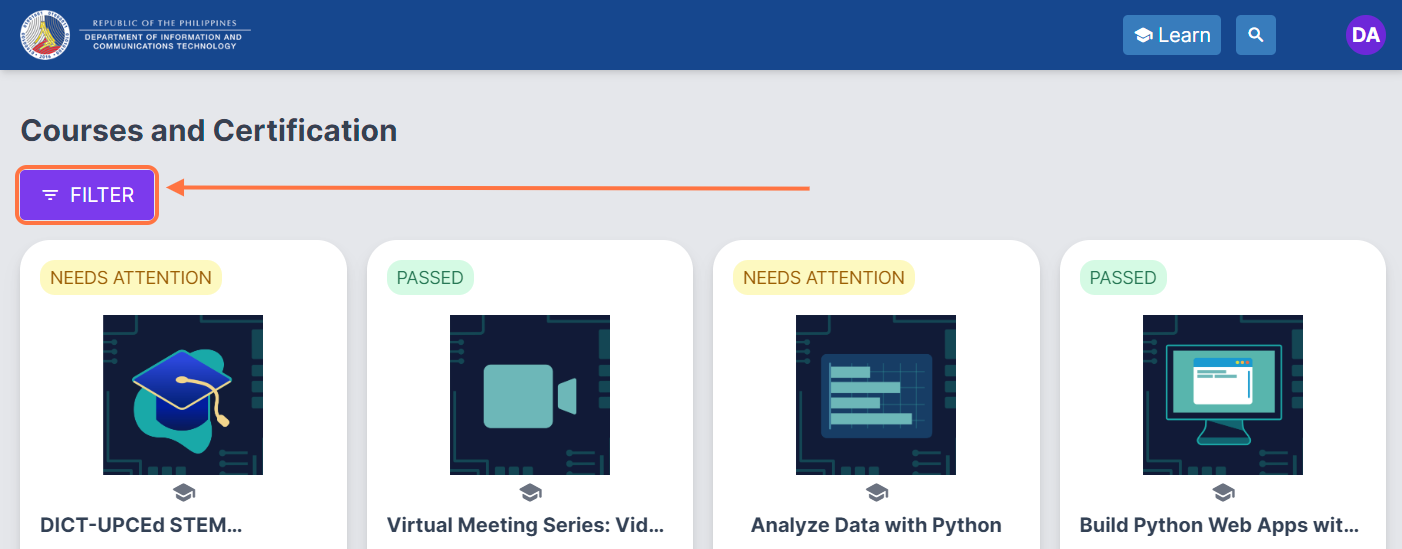Open the Learn menu
This screenshot has height=549, width=1402.
[1171, 35]
